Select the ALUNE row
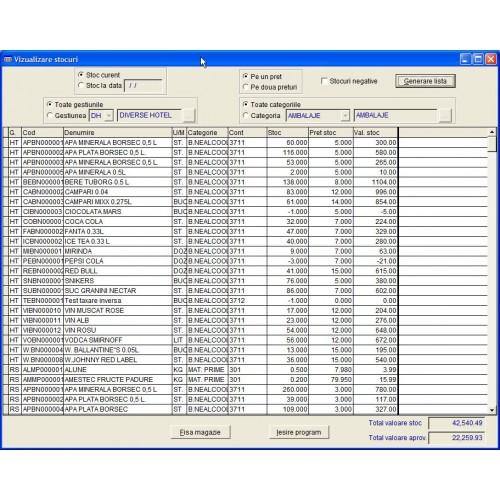 (245, 370)
